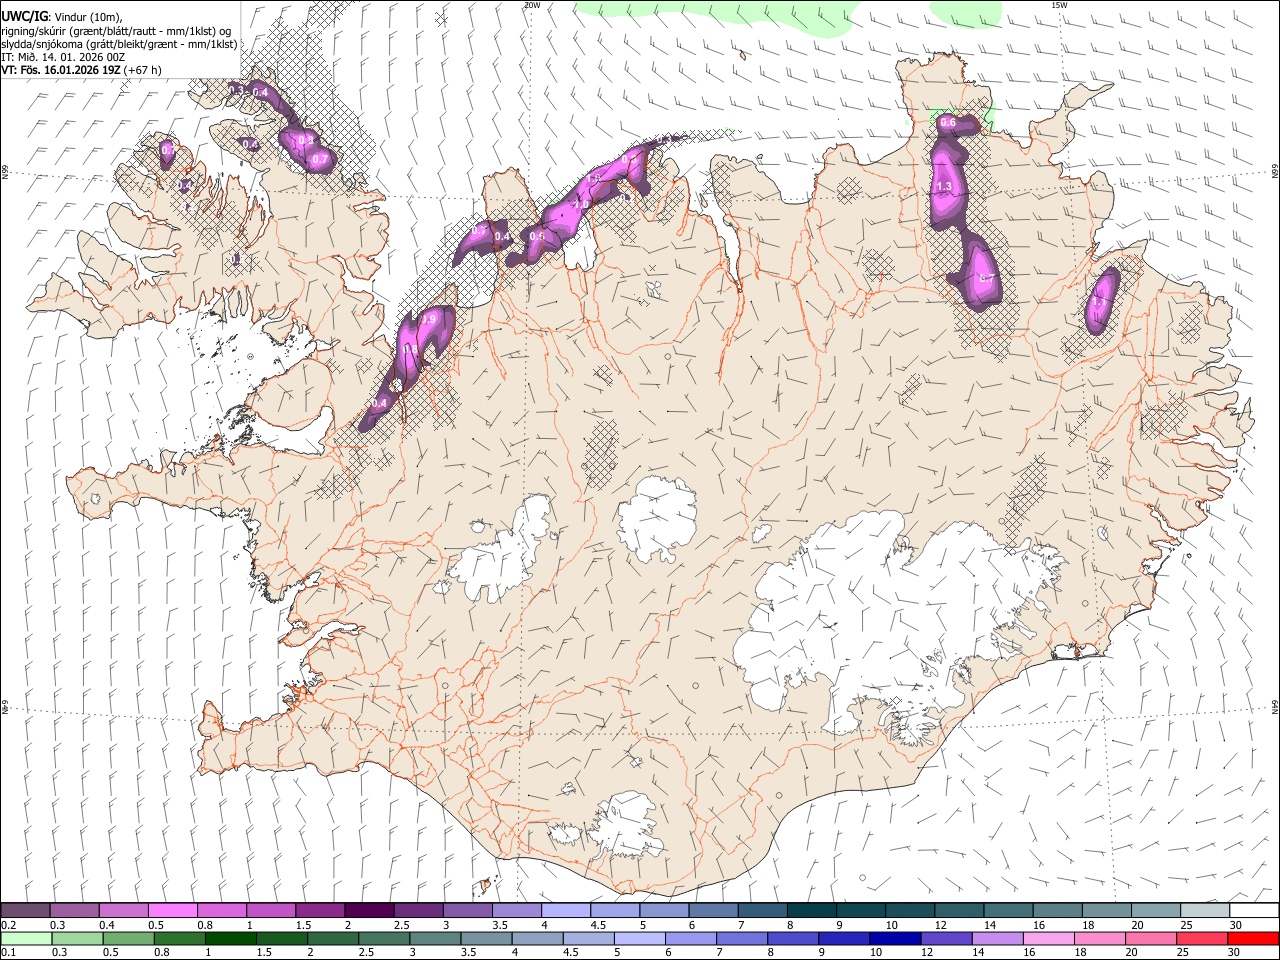
Task: Click the palest green 0.1–0.3 lower legend swatch
Action: 25,938
